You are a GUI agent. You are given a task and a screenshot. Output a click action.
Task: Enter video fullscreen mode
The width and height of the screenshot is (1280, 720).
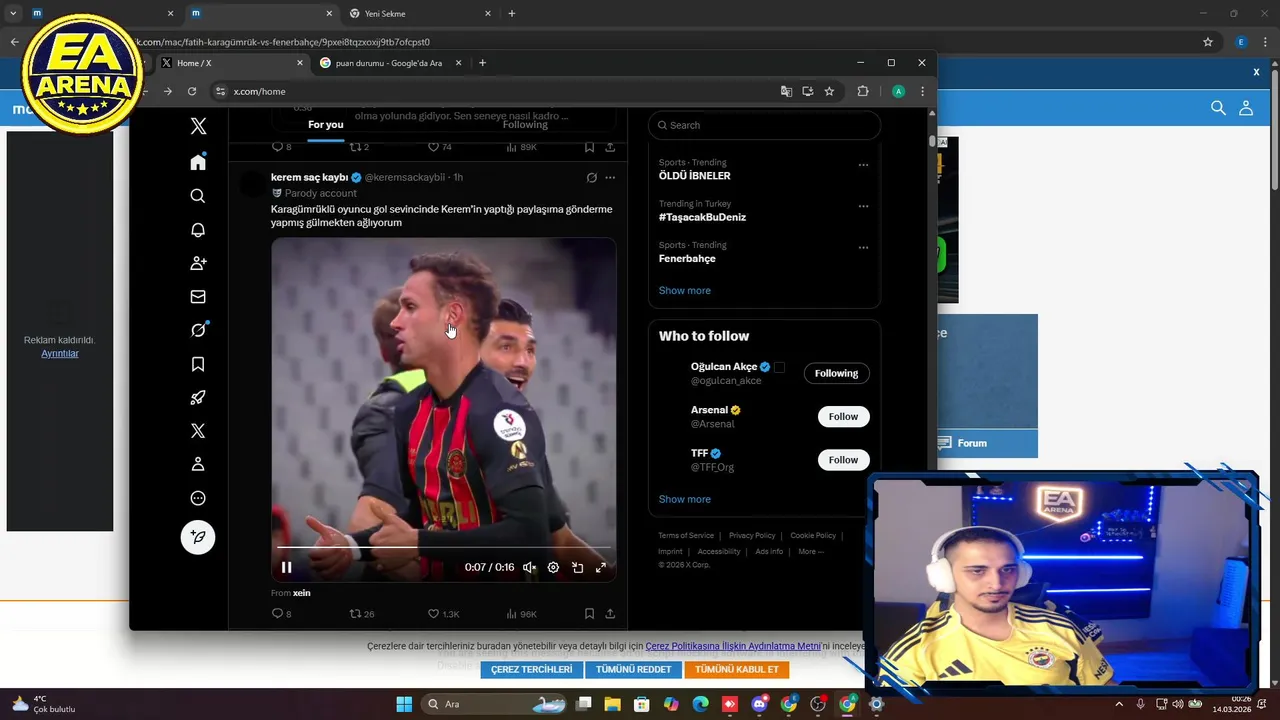point(601,567)
